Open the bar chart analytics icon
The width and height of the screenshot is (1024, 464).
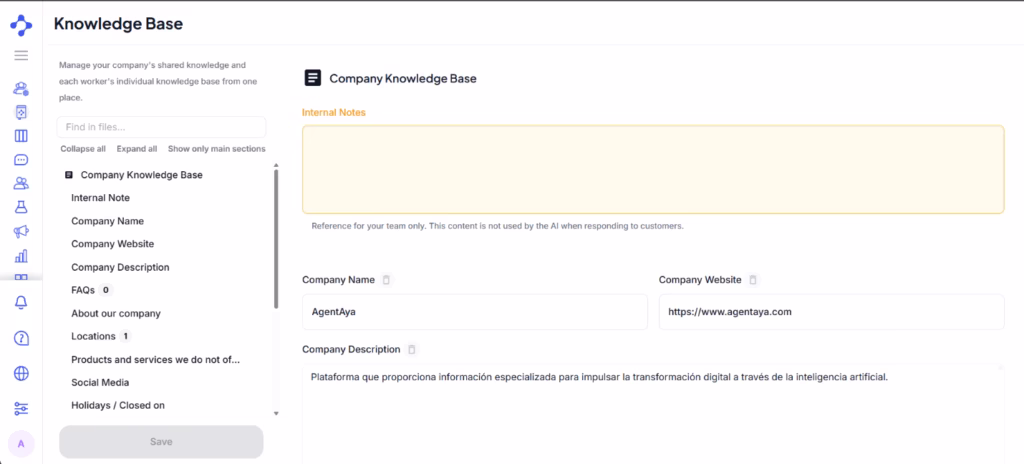click(x=21, y=256)
